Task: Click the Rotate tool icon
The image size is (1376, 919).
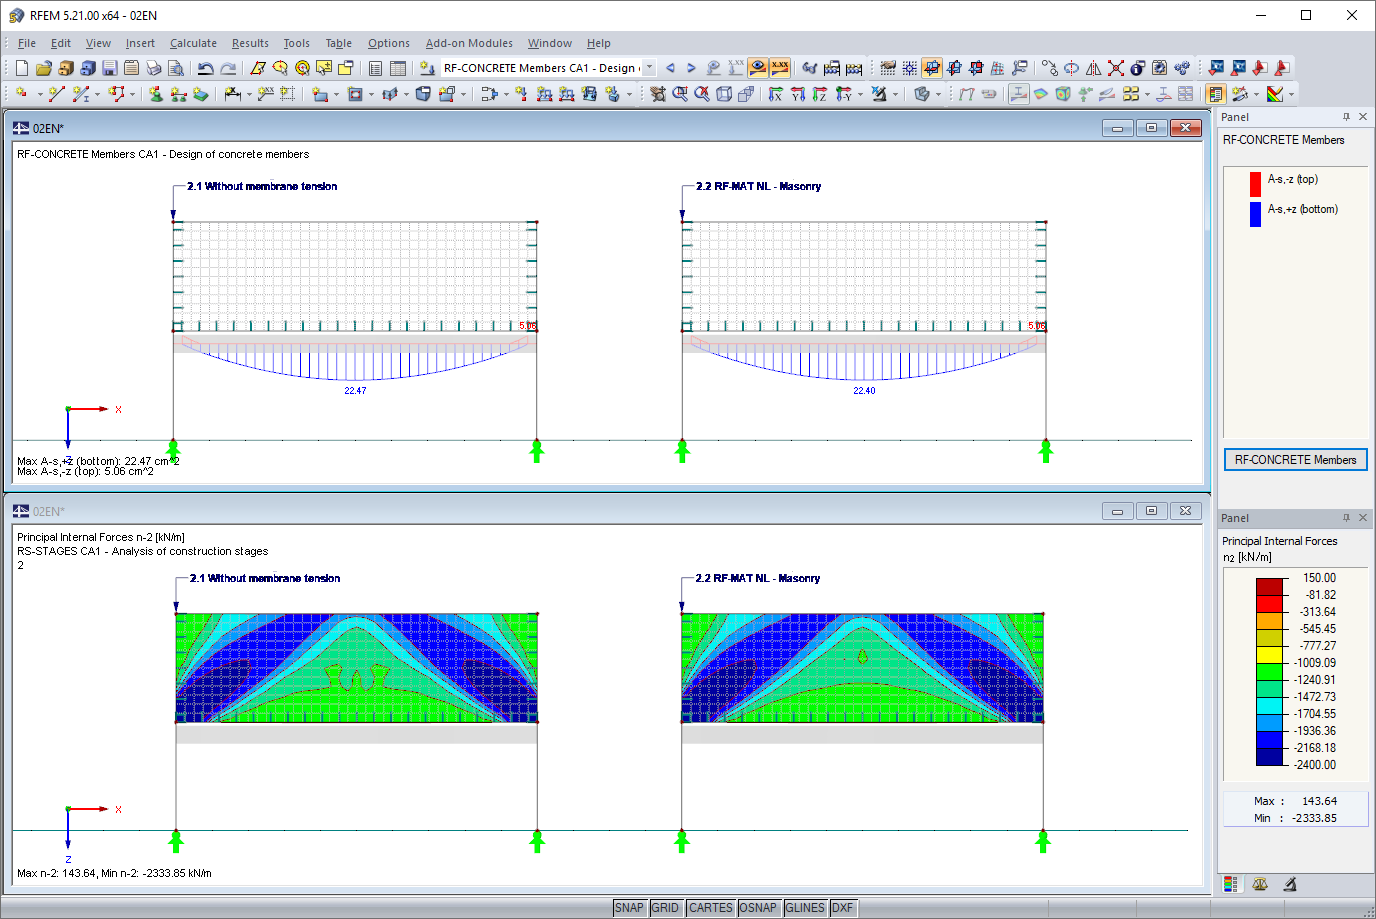Action: point(1071,68)
